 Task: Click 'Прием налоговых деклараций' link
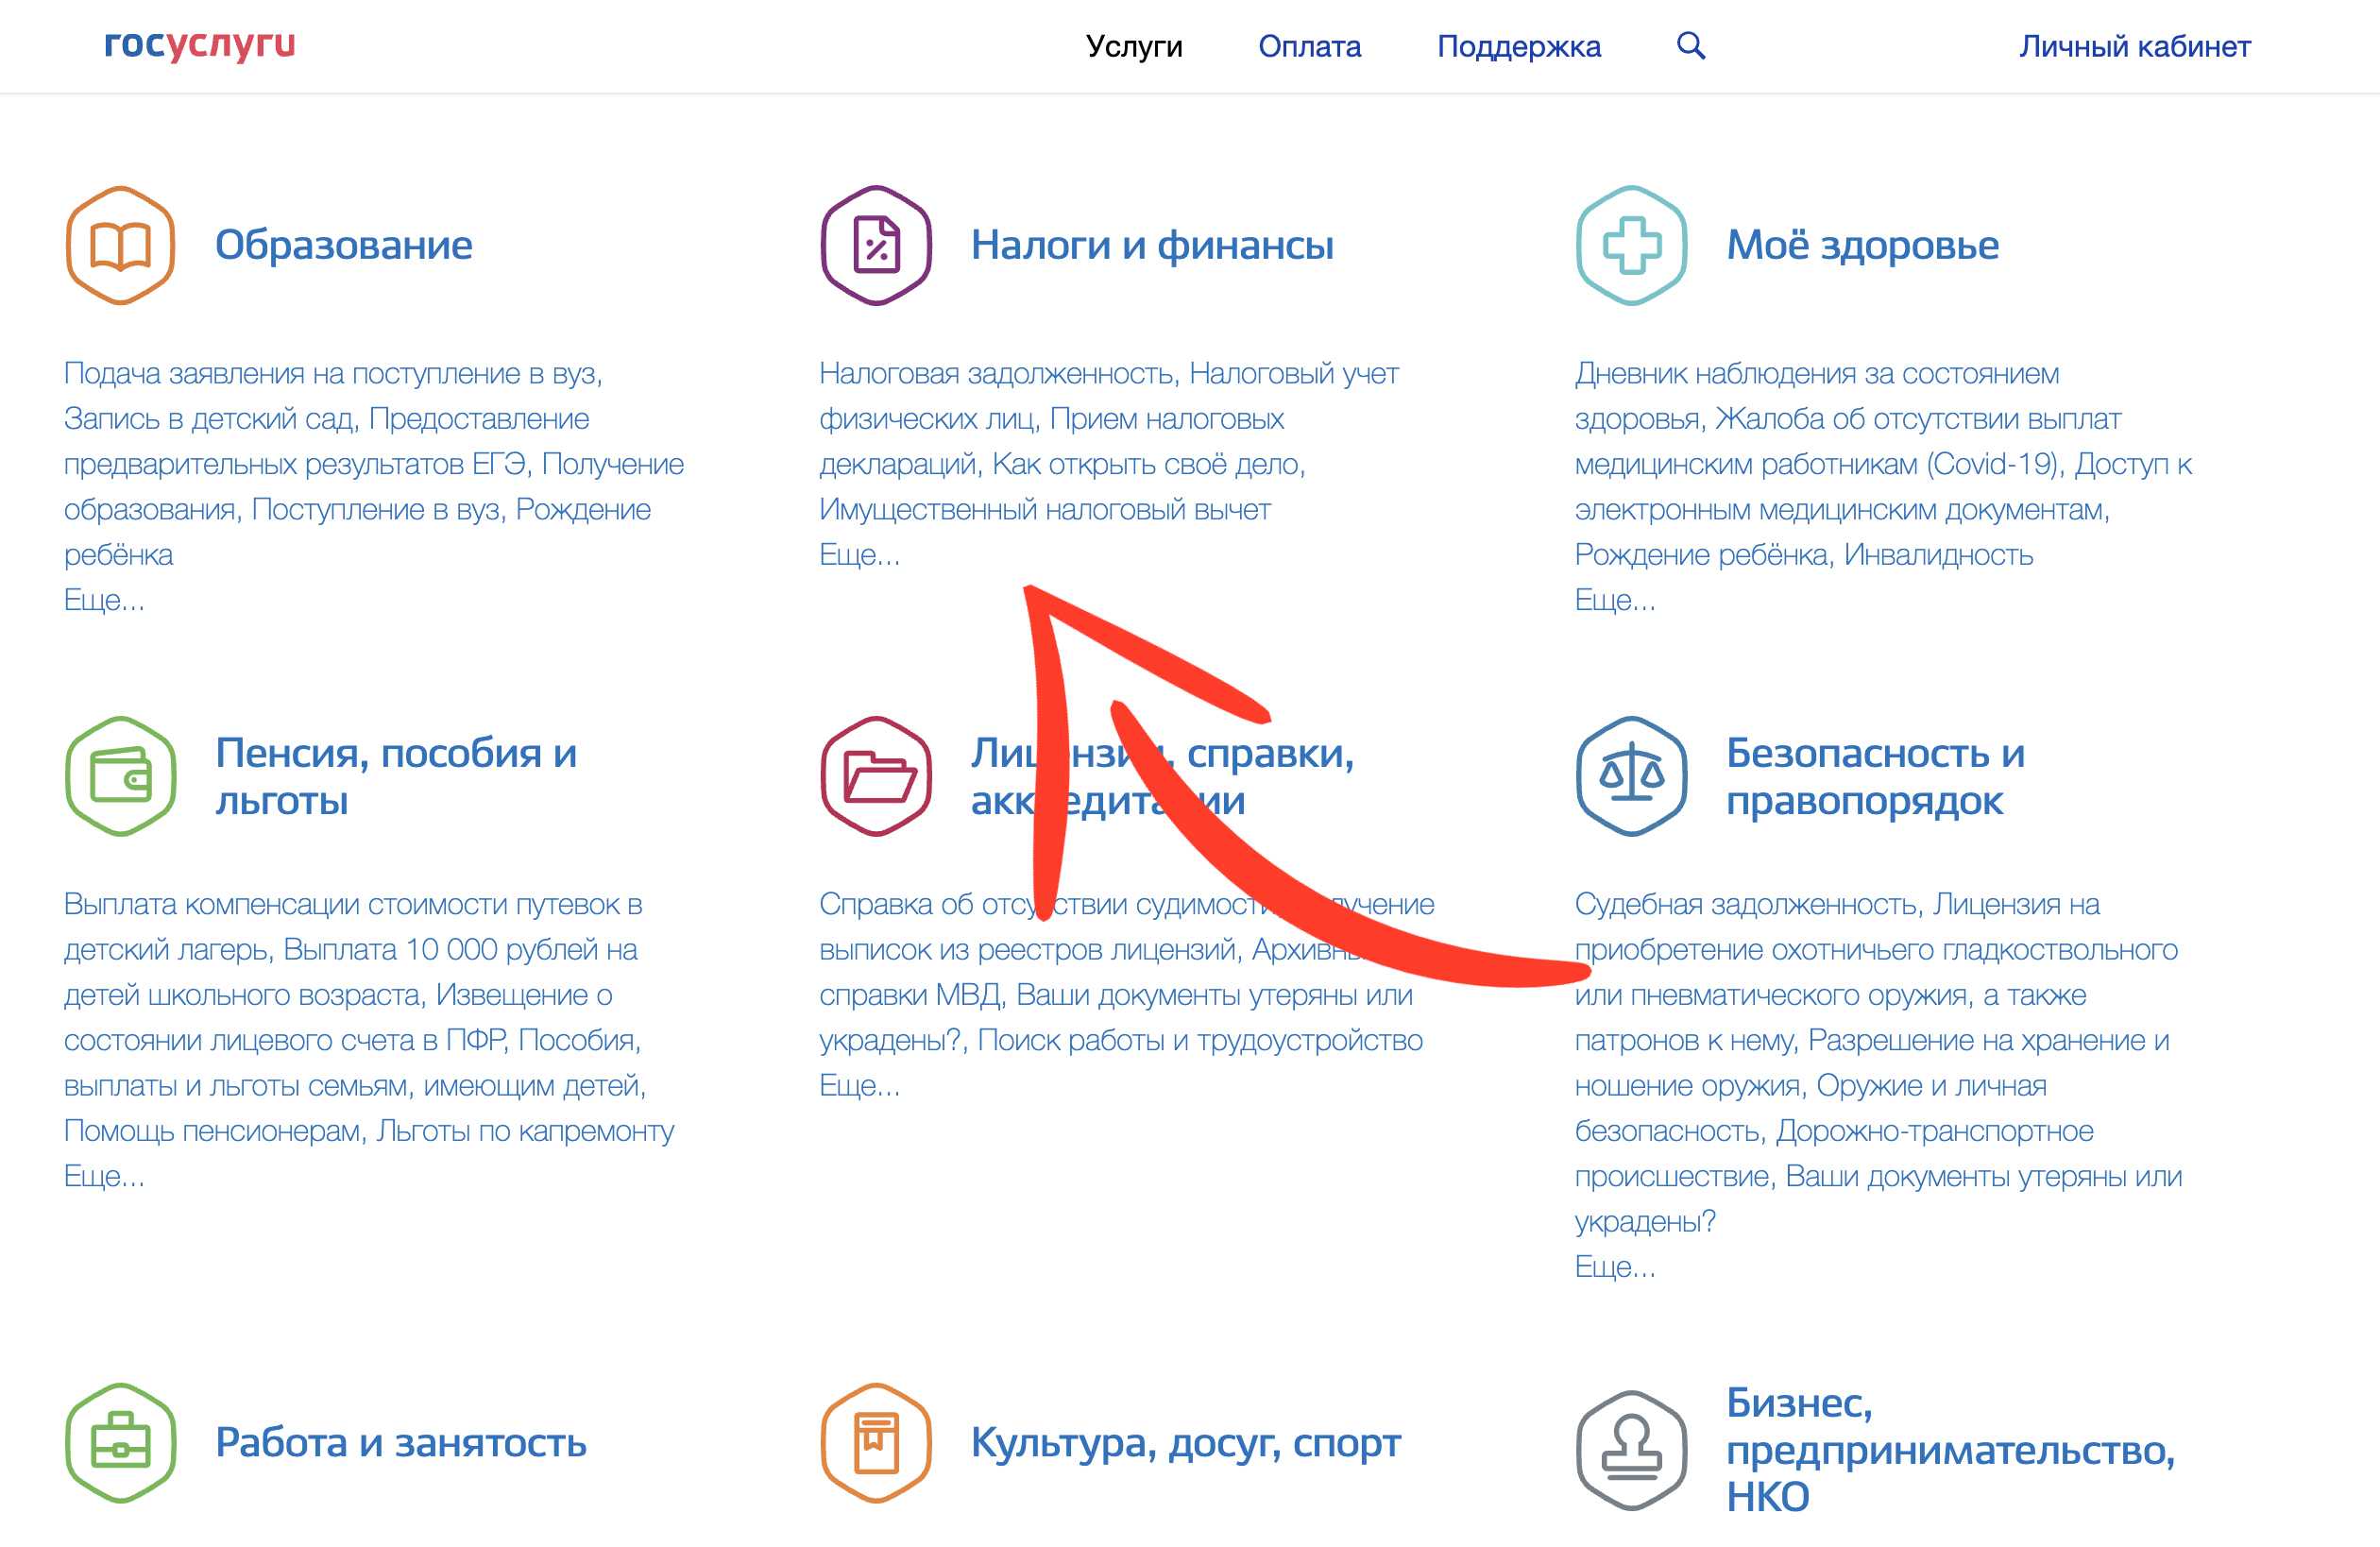coord(1053,442)
